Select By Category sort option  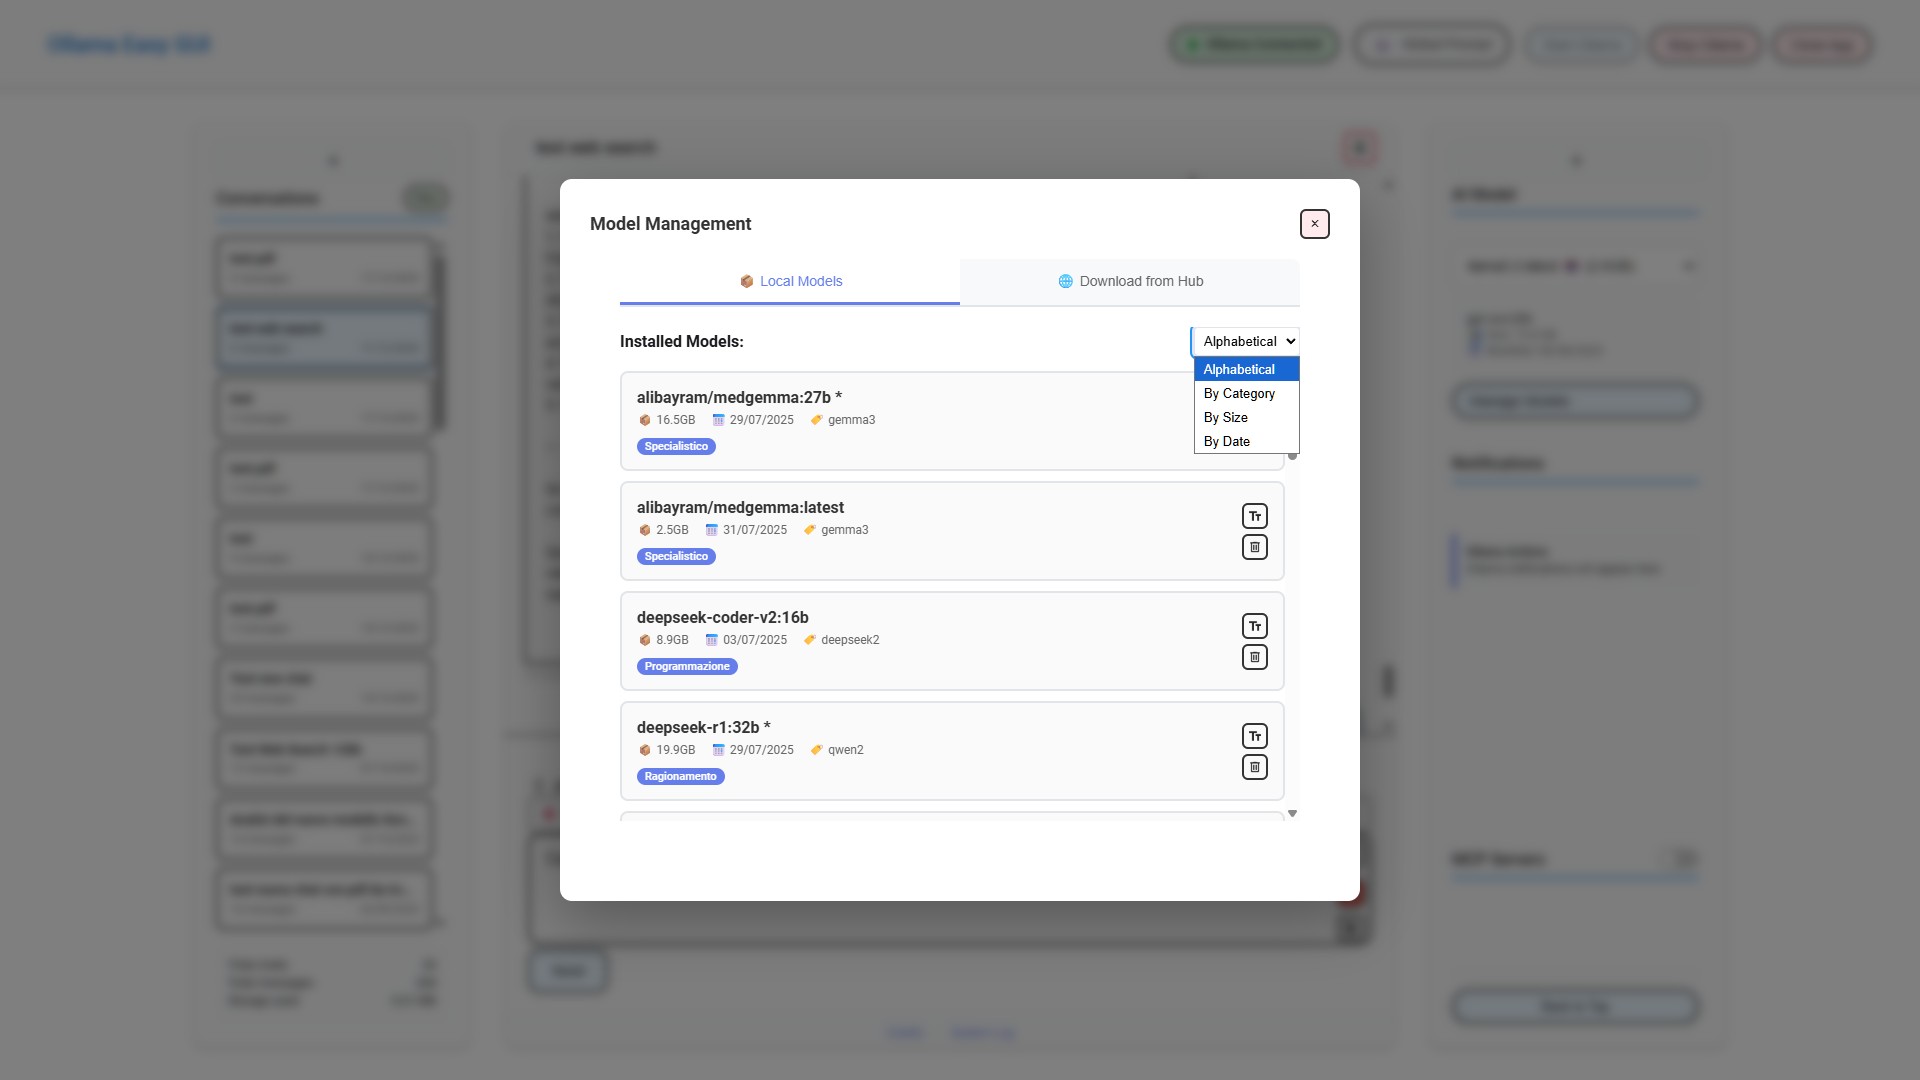(1239, 393)
